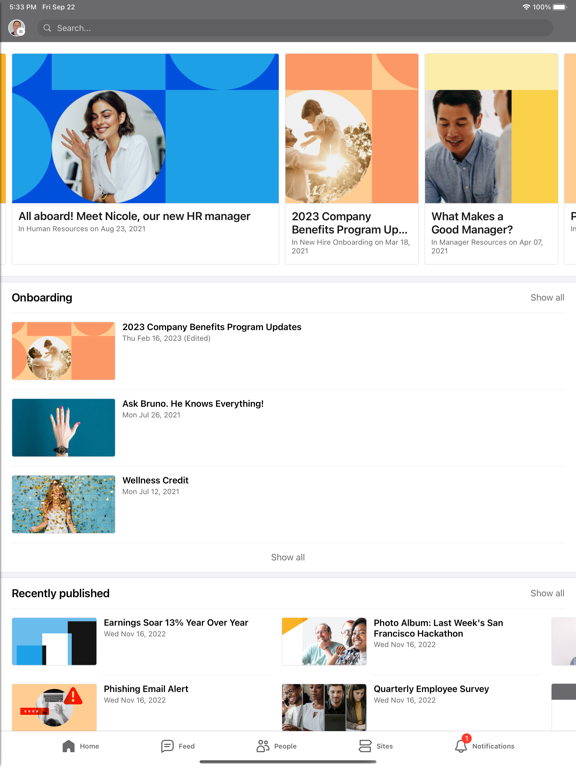The height and width of the screenshot is (768, 576).
Task: Go to Home tab icon
Action: (x=69, y=746)
